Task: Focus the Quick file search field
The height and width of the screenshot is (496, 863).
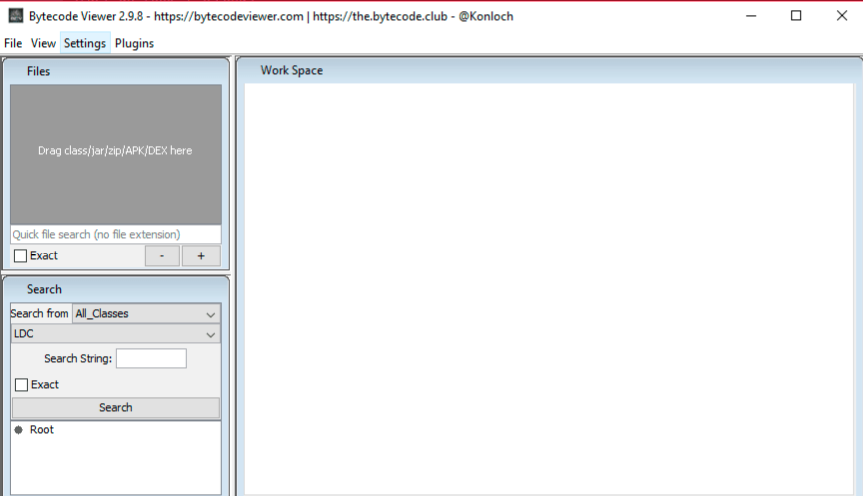Action: (116, 235)
